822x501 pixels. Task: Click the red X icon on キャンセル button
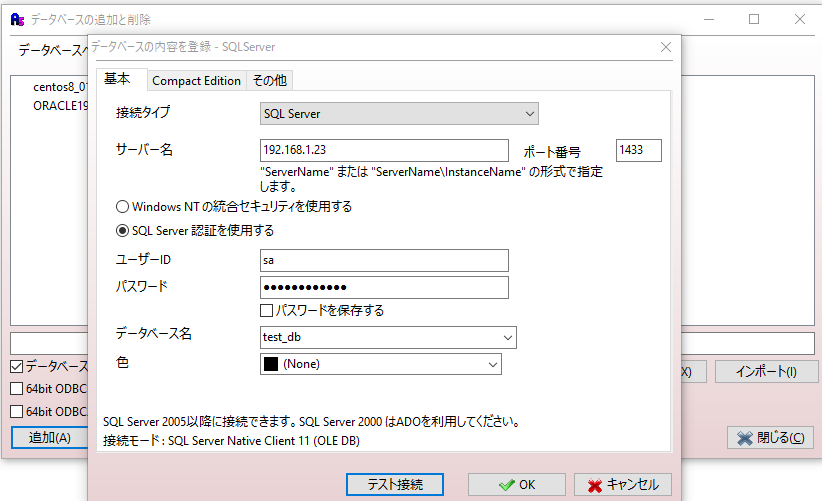[595, 485]
